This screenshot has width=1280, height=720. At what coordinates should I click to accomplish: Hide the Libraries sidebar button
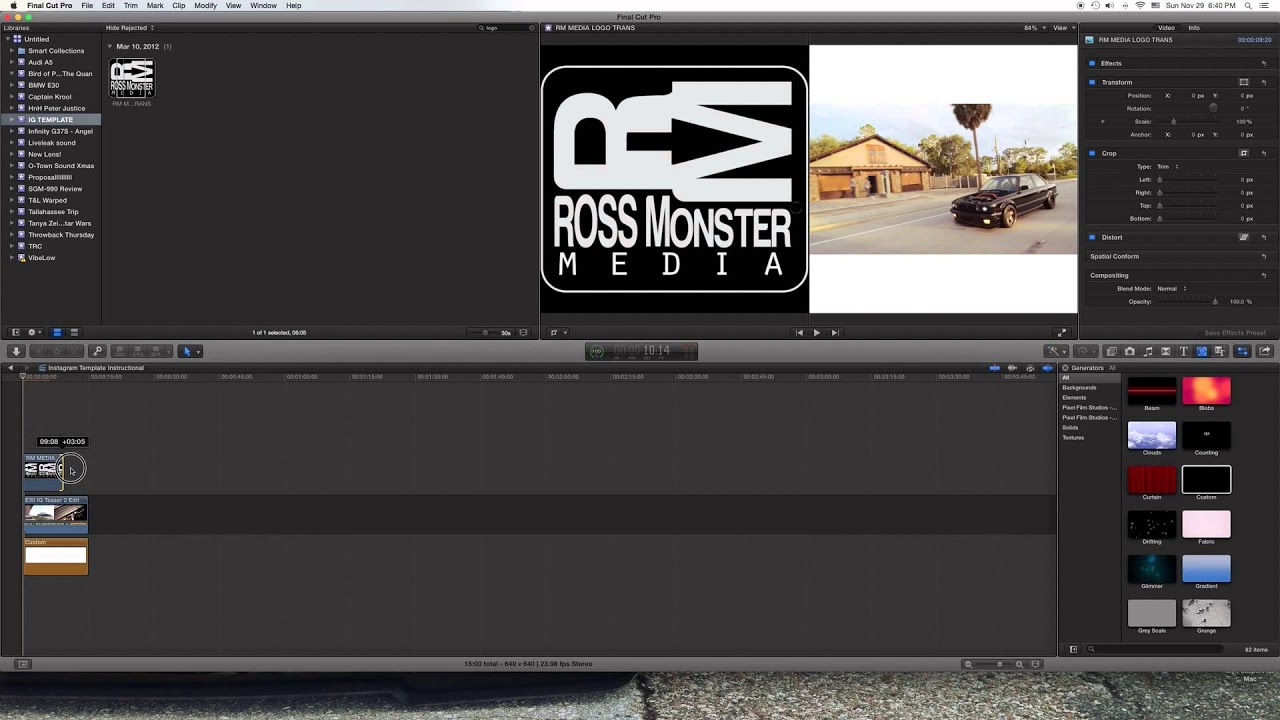pyautogui.click(x=15, y=332)
